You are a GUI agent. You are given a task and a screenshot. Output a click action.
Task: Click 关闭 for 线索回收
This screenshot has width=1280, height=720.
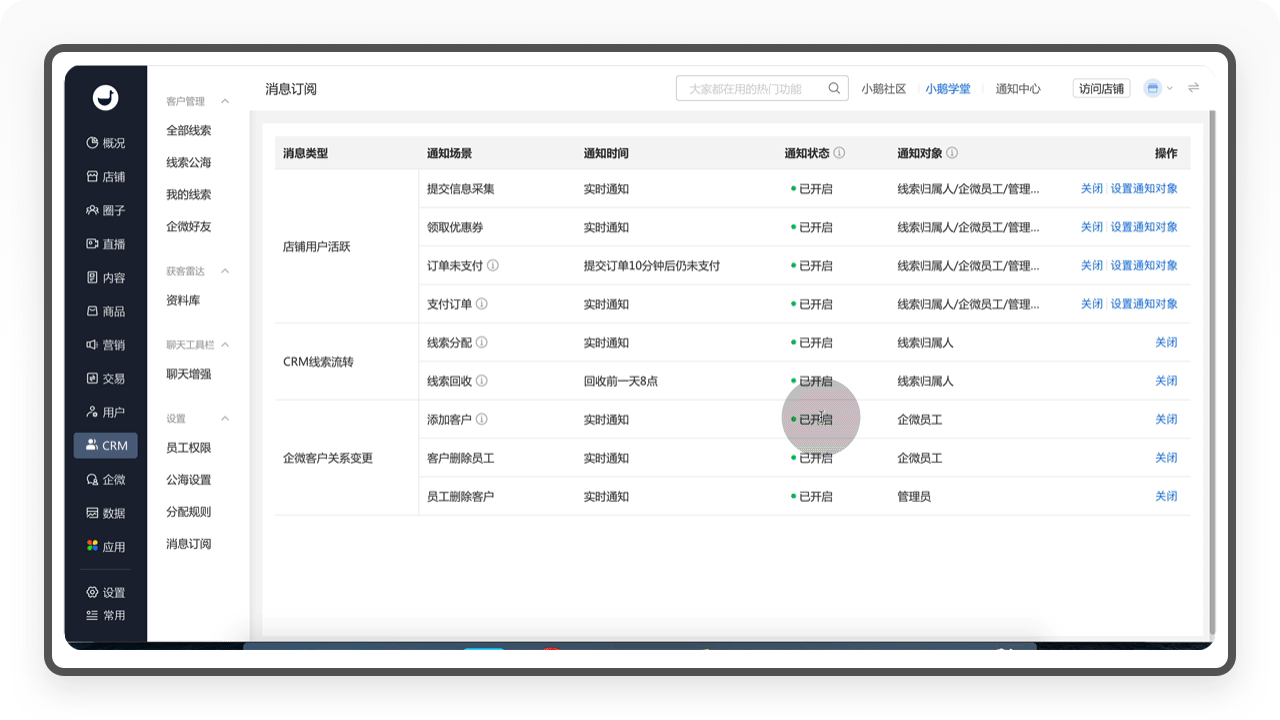1166,381
